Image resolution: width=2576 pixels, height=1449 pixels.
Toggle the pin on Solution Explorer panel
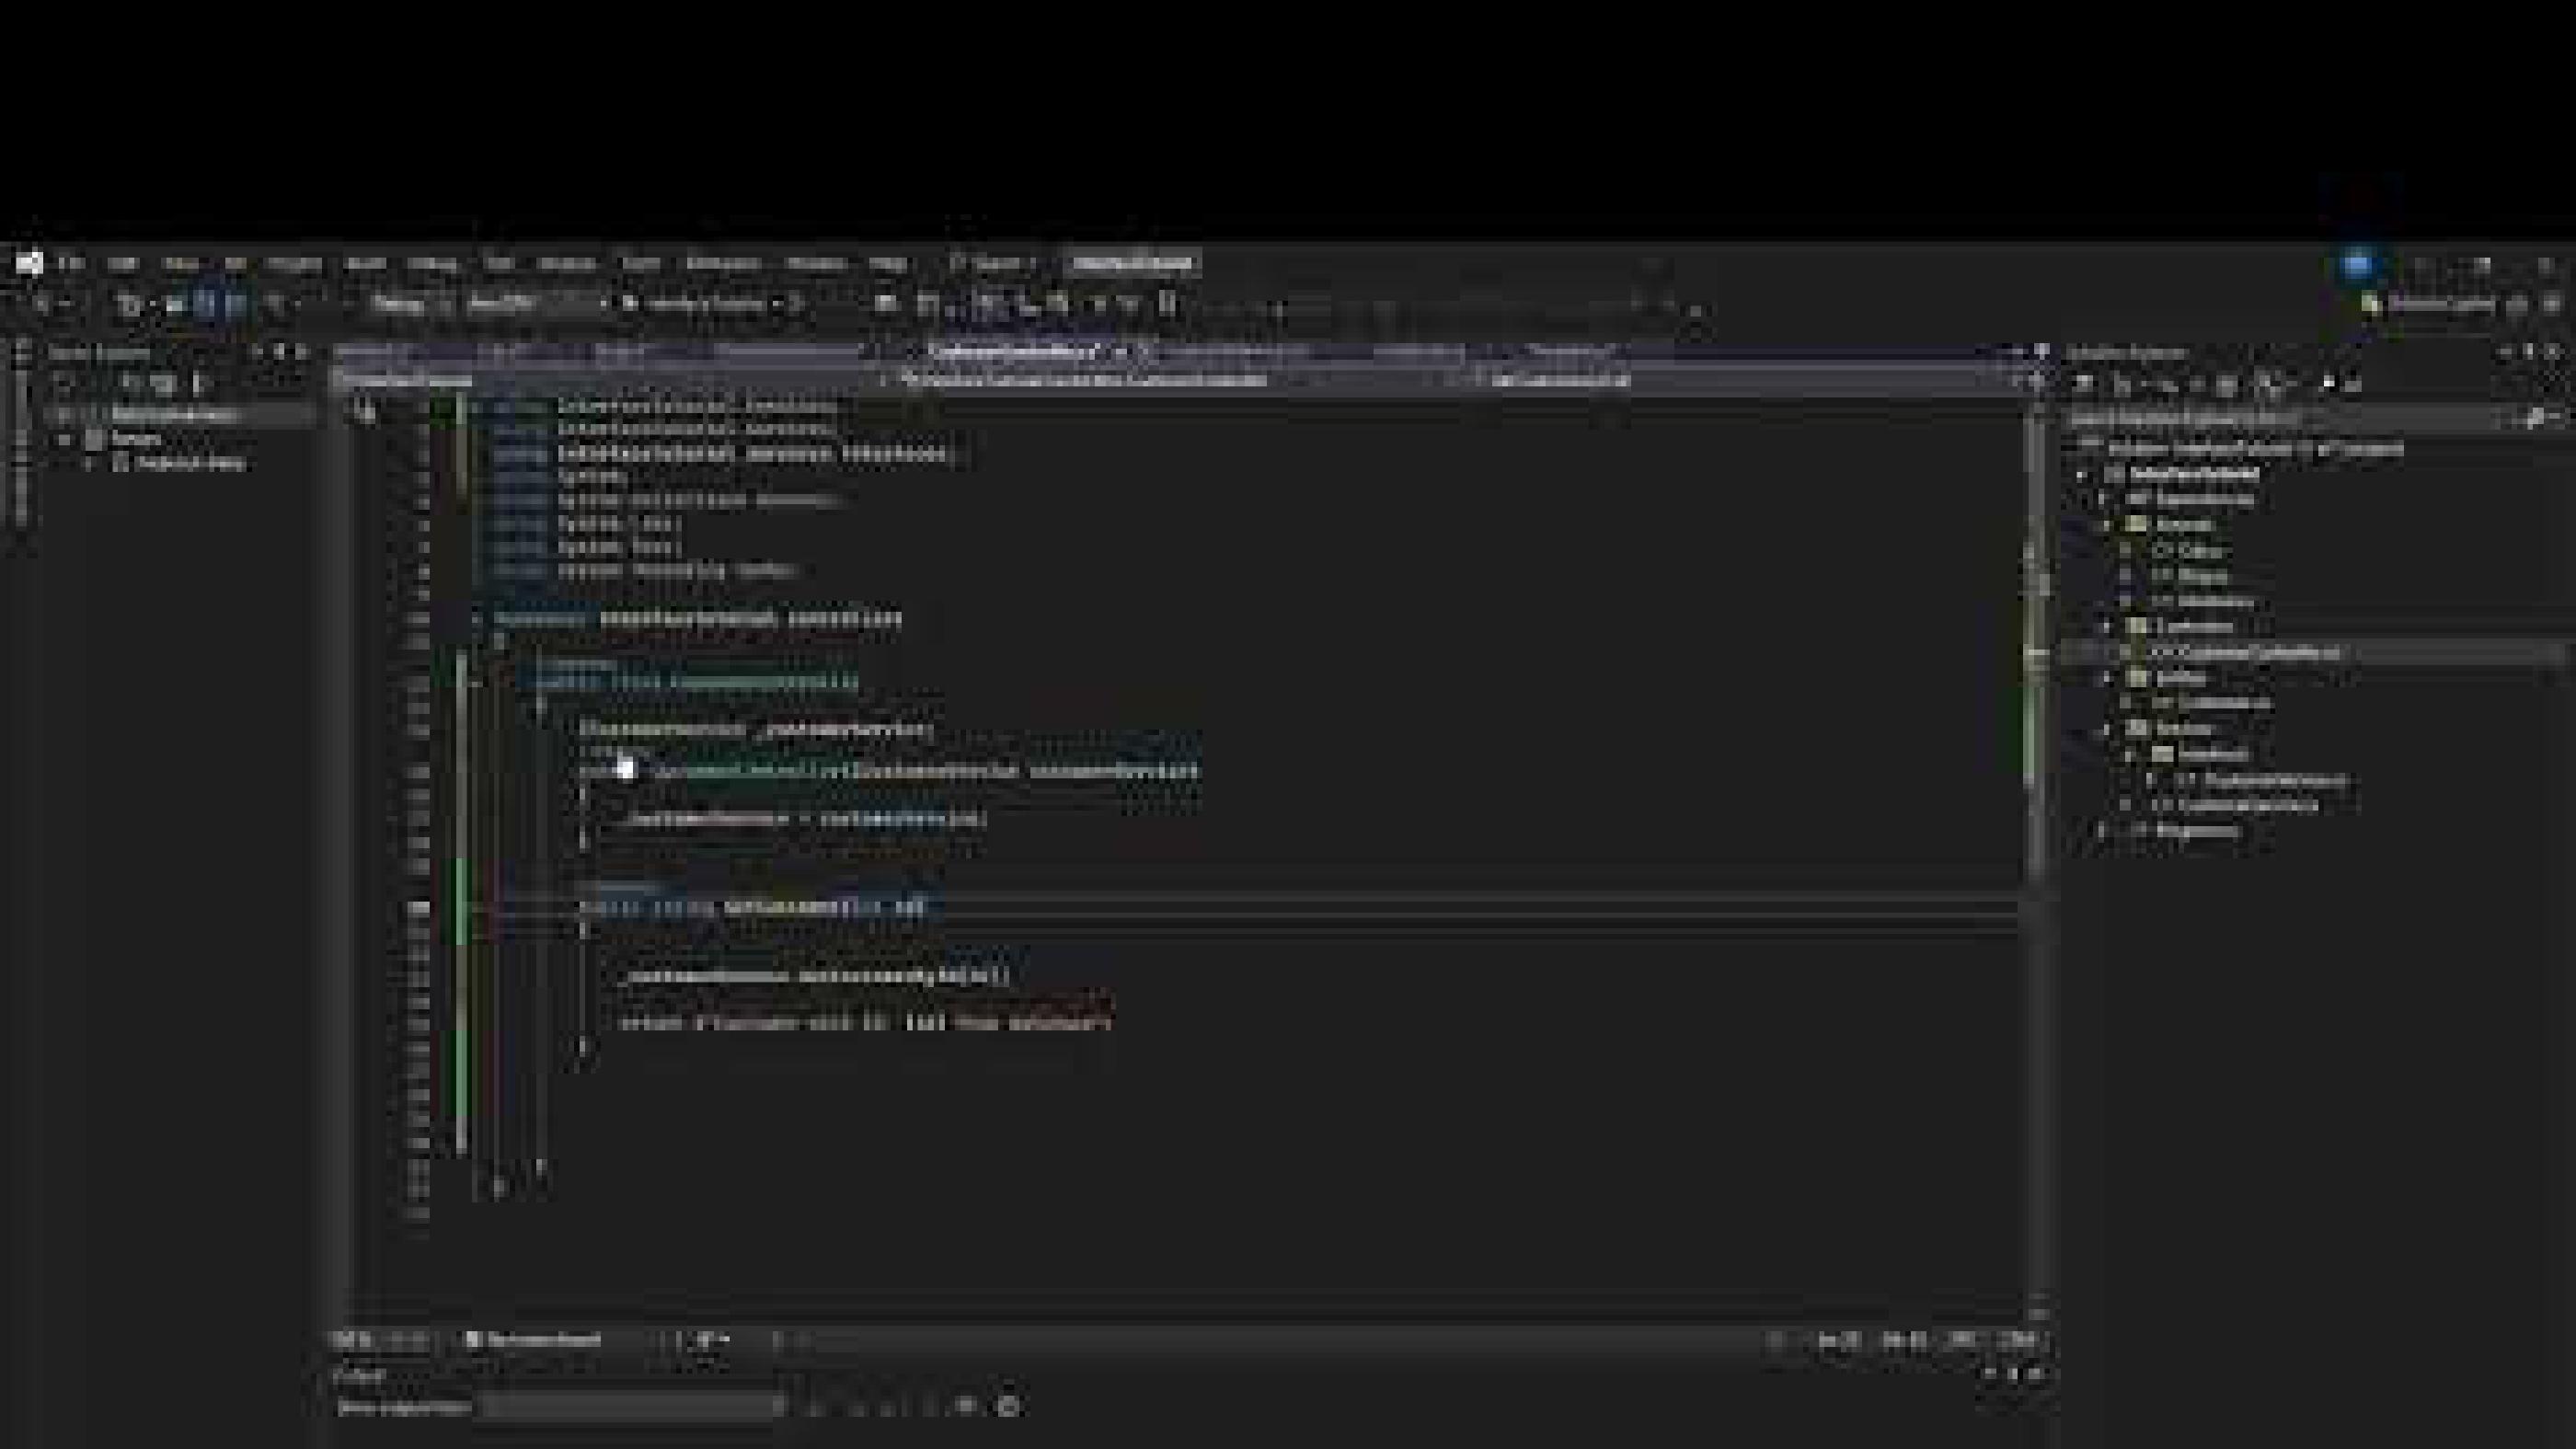[2528, 352]
